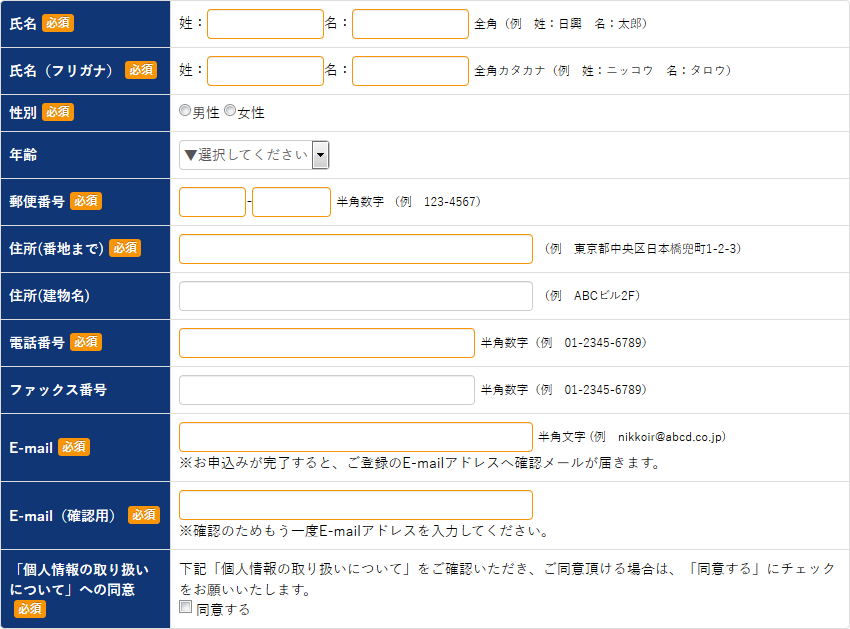Click the example text 東京都中央区日本橋兜町1-2-3
Screen dimensions: 850x629
(x=653, y=249)
